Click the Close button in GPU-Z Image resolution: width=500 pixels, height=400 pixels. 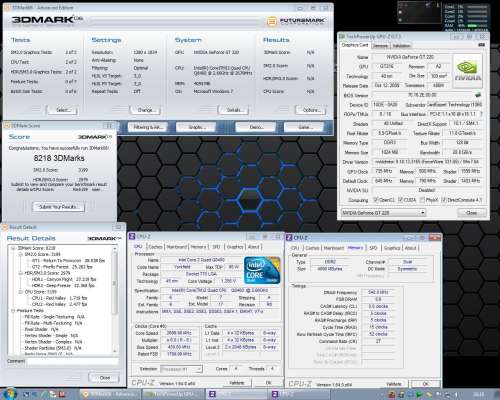coord(472,213)
